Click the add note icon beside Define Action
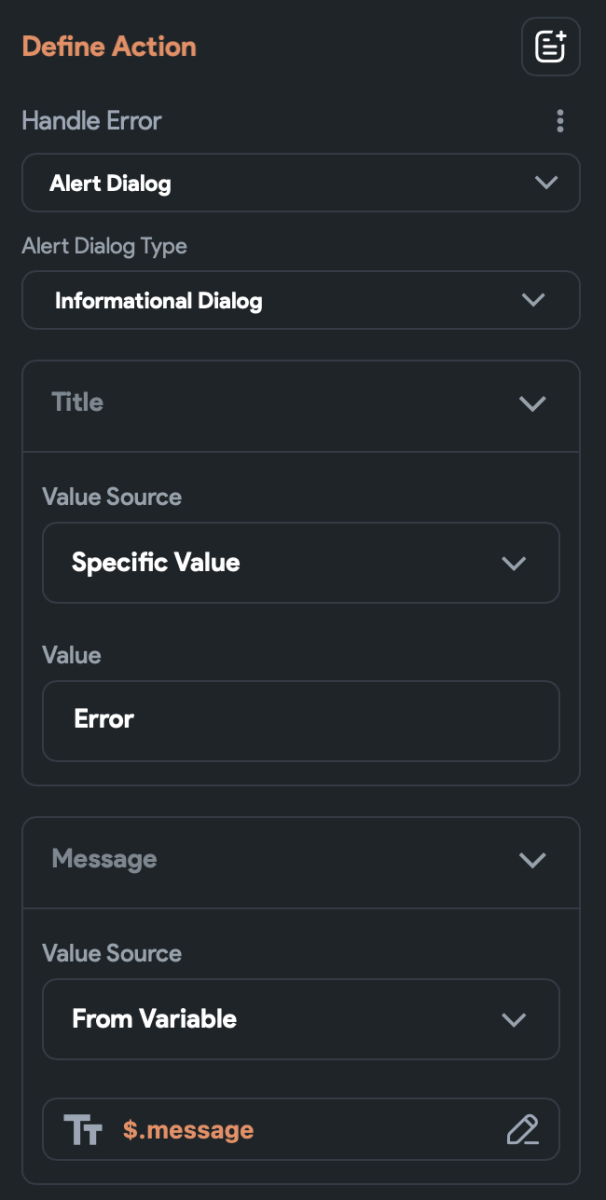Viewport: 606px width, 1200px height. (x=550, y=47)
